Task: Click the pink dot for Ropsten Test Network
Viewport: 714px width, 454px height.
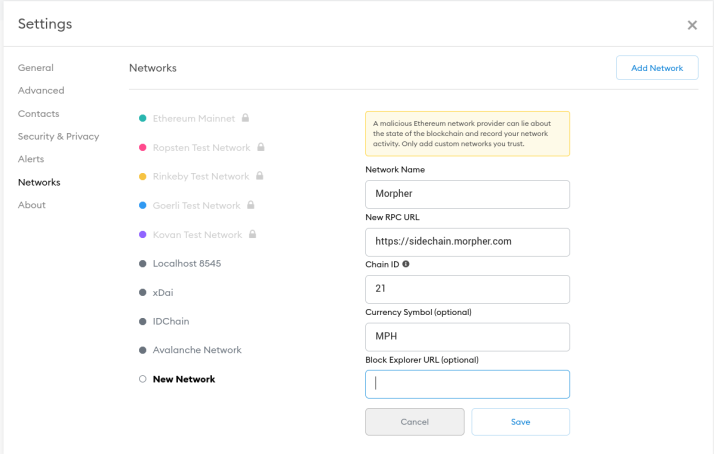Action: pos(143,148)
